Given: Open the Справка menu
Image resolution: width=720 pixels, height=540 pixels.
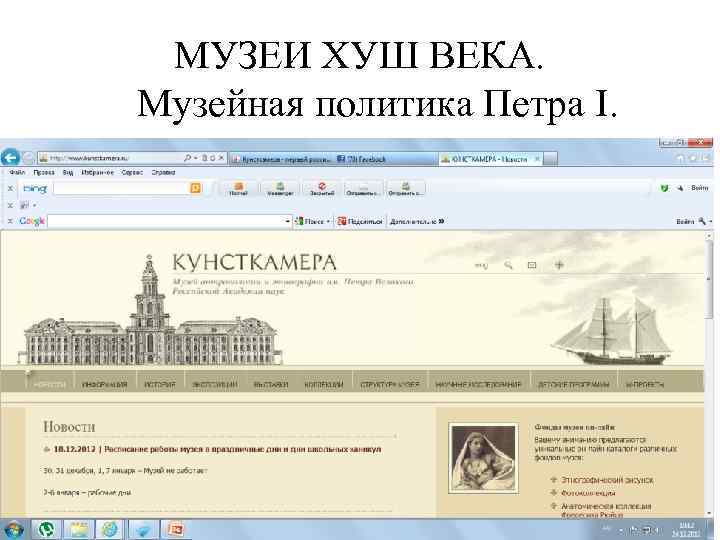Looking at the screenshot, I should click(163, 173).
